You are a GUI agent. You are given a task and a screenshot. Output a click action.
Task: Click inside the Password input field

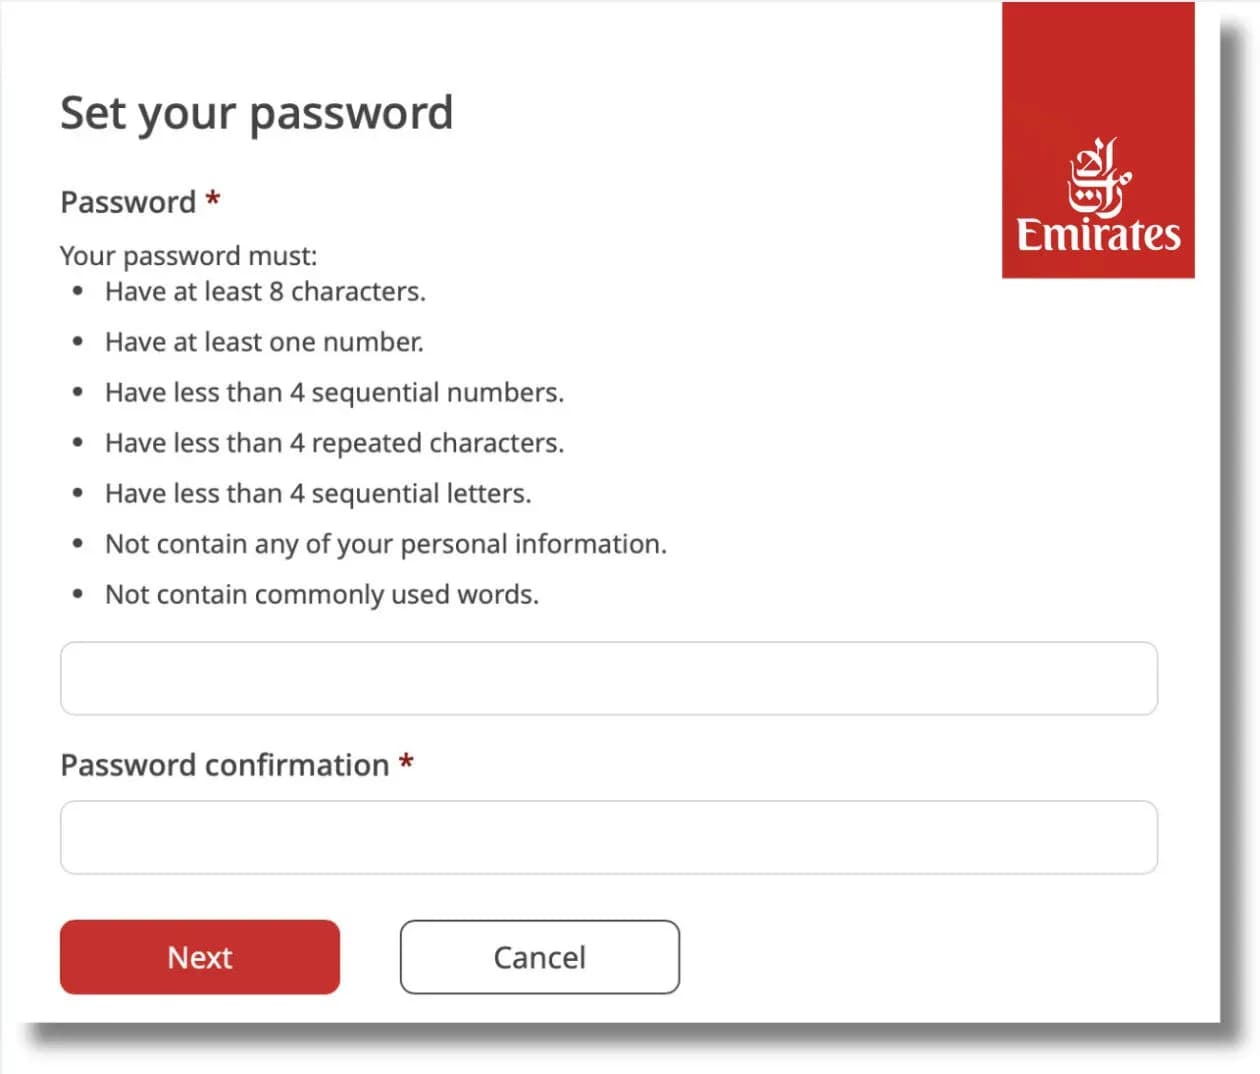click(608, 678)
